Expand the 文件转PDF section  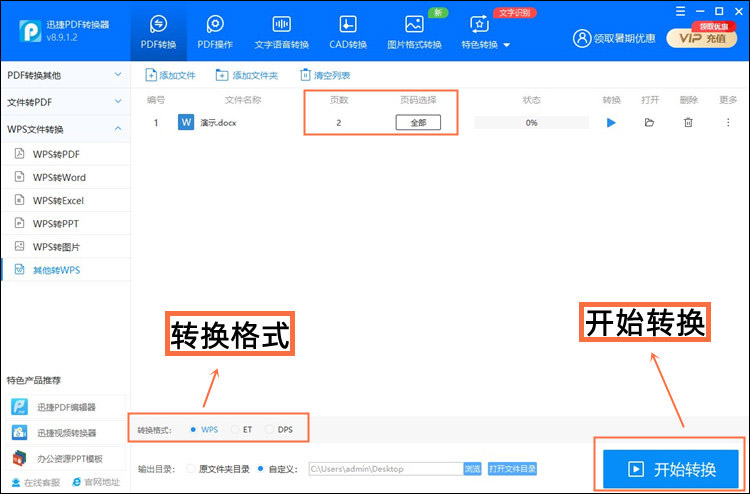click(65, 102)
